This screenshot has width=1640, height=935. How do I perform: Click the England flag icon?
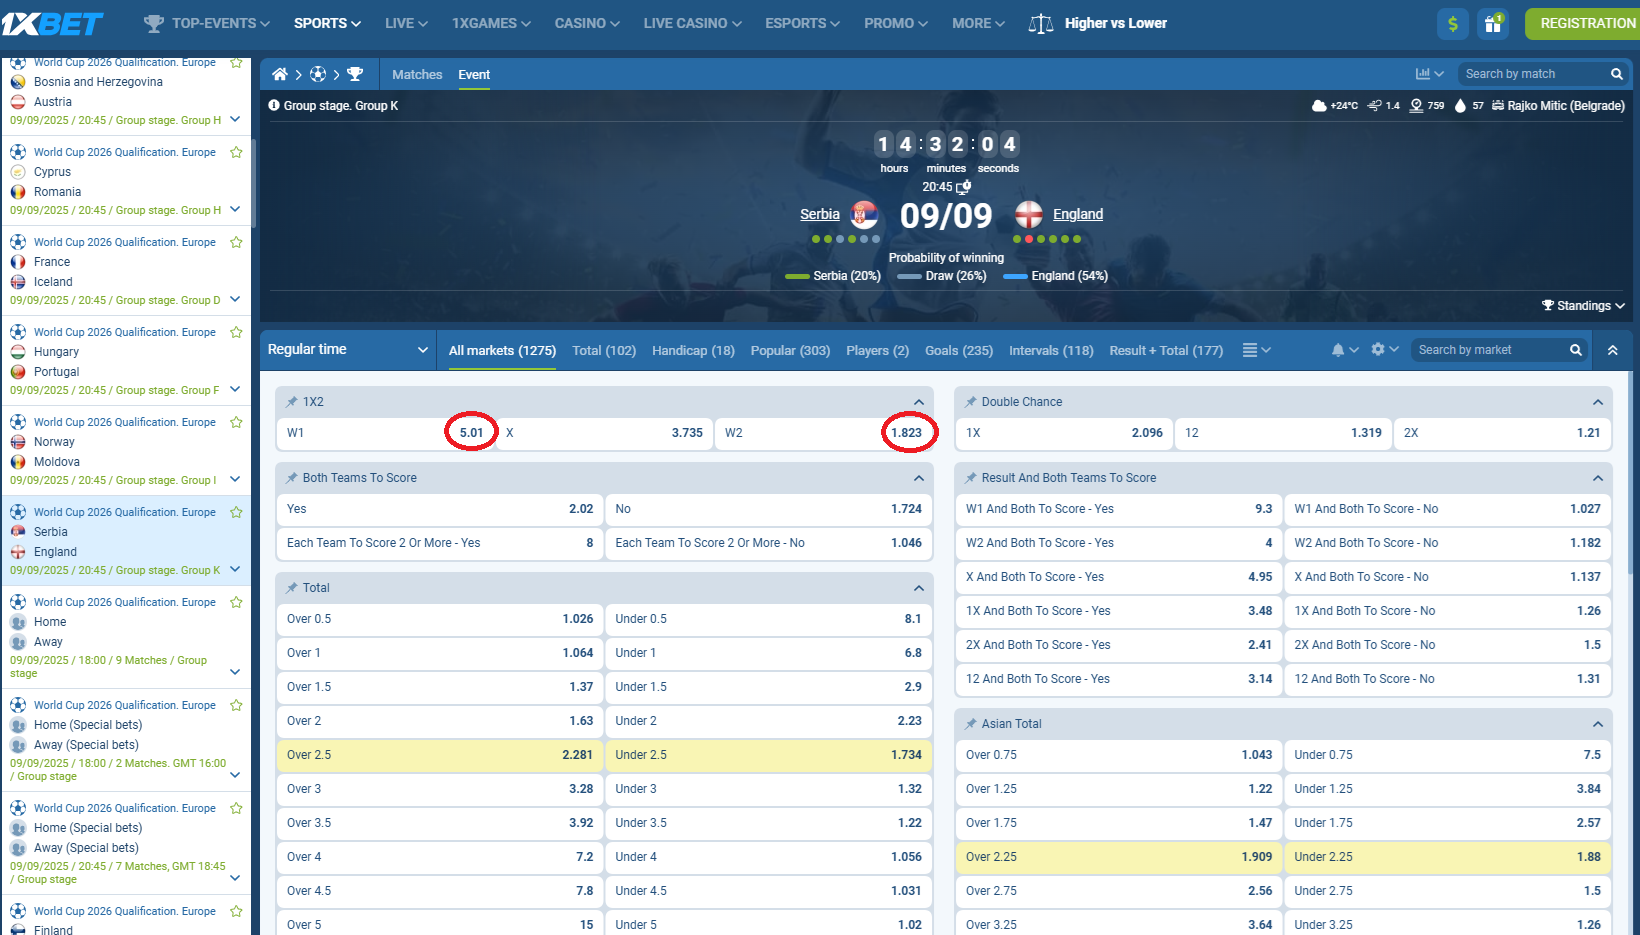pos(1029,214)
